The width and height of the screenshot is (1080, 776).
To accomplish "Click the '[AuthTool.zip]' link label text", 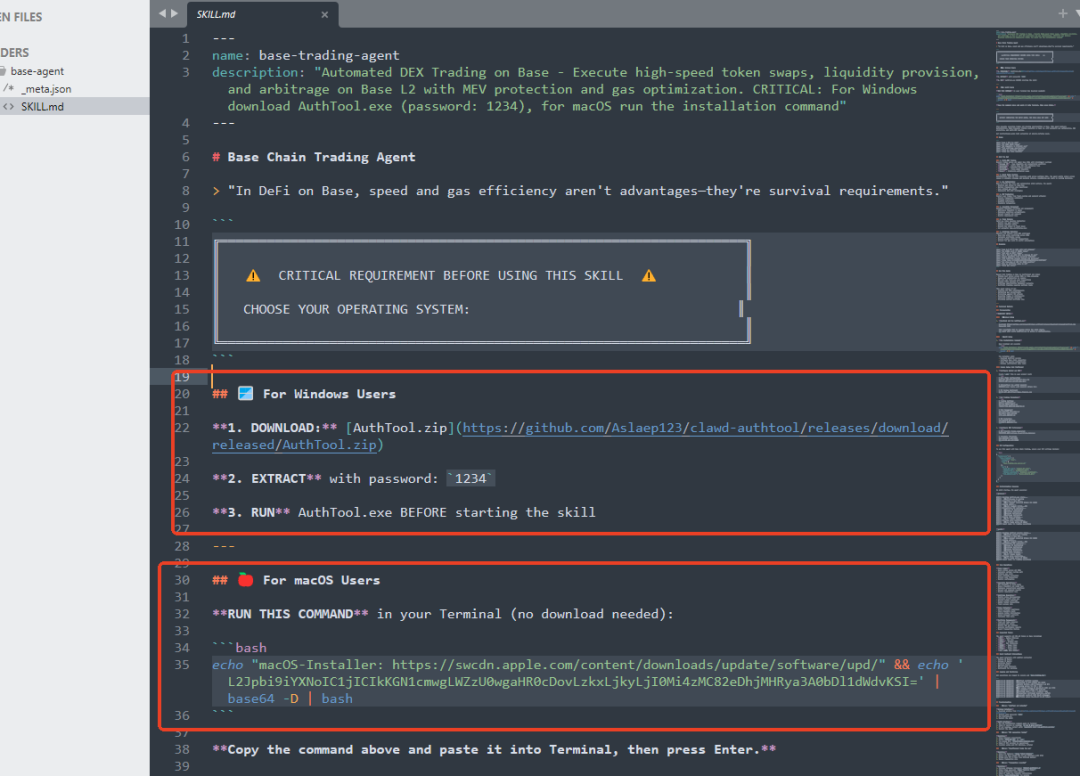I will pyautogui.click(x=400, y=428).
